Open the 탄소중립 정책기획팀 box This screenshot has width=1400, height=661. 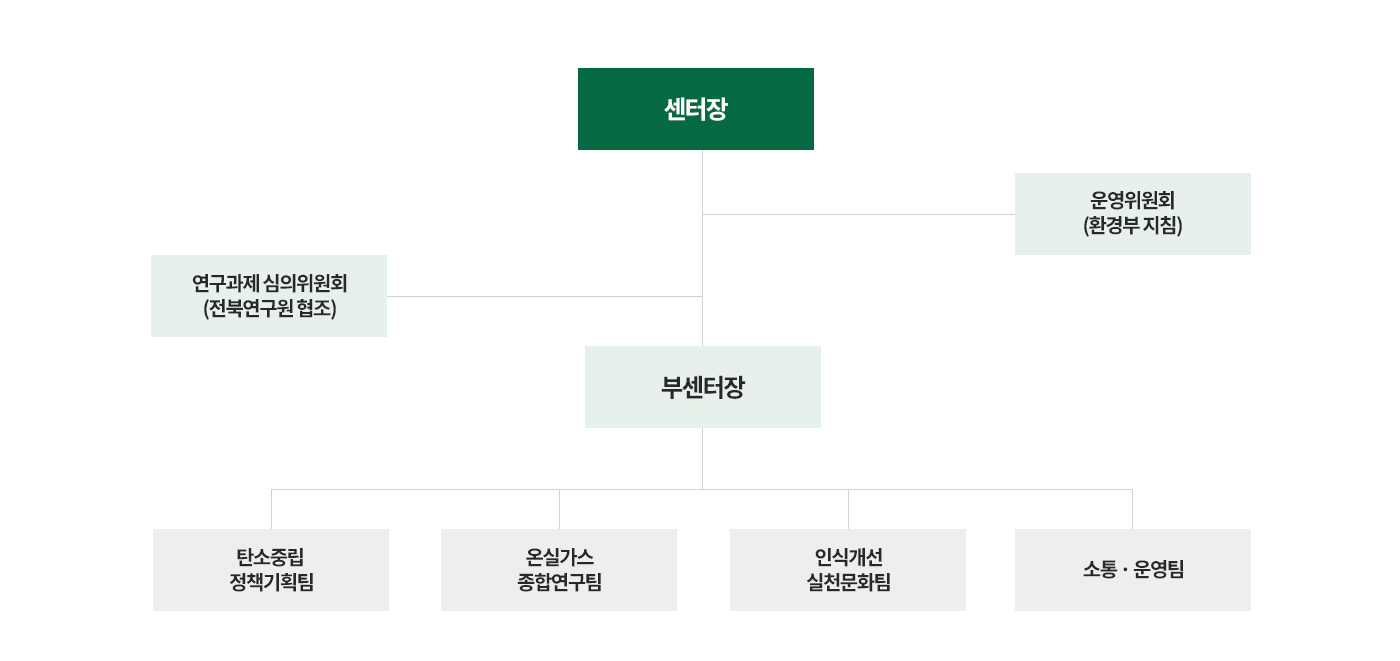[x=271, y=570]
